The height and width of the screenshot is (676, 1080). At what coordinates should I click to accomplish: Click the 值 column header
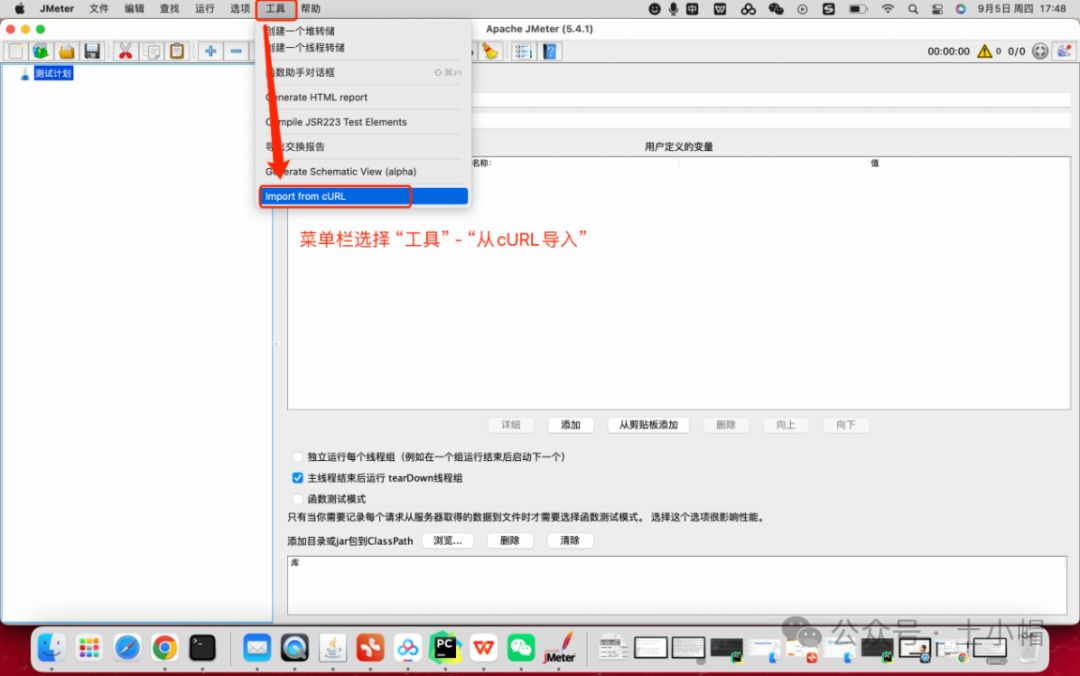(x=874, y=163)
